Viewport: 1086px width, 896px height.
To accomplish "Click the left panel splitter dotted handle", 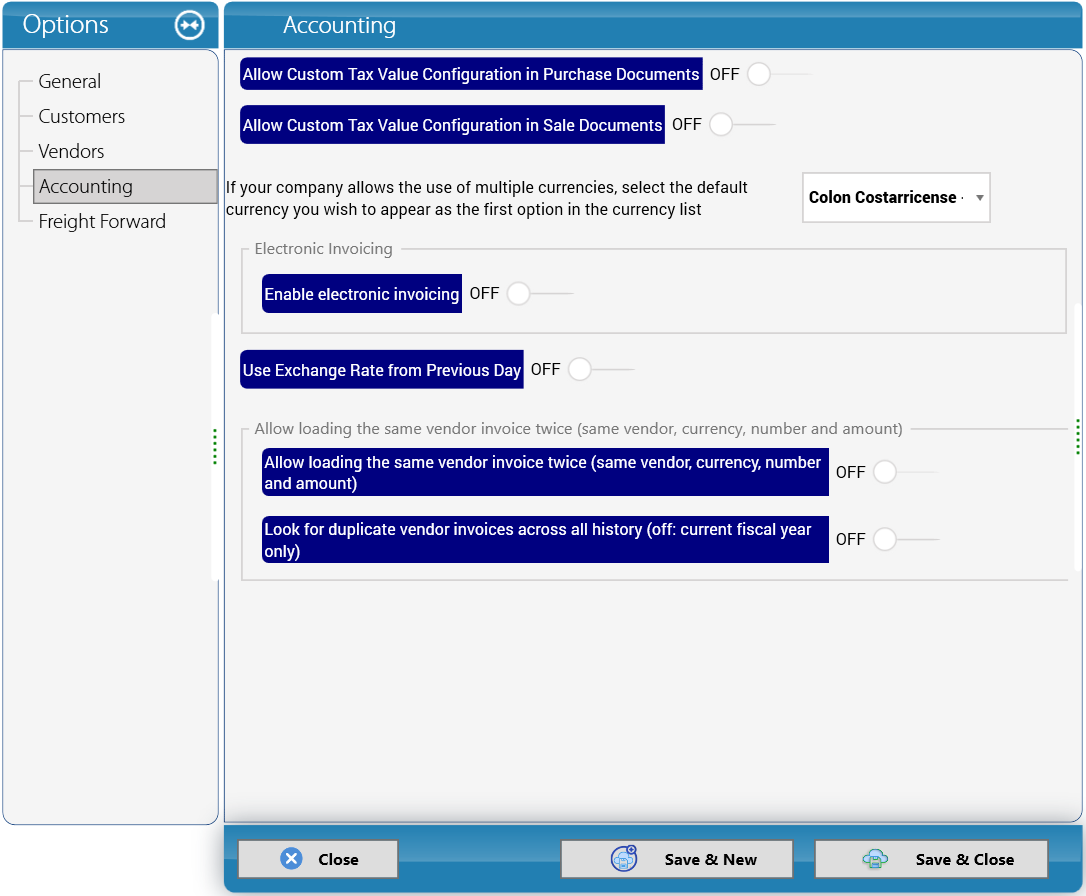I will point(215,447).
